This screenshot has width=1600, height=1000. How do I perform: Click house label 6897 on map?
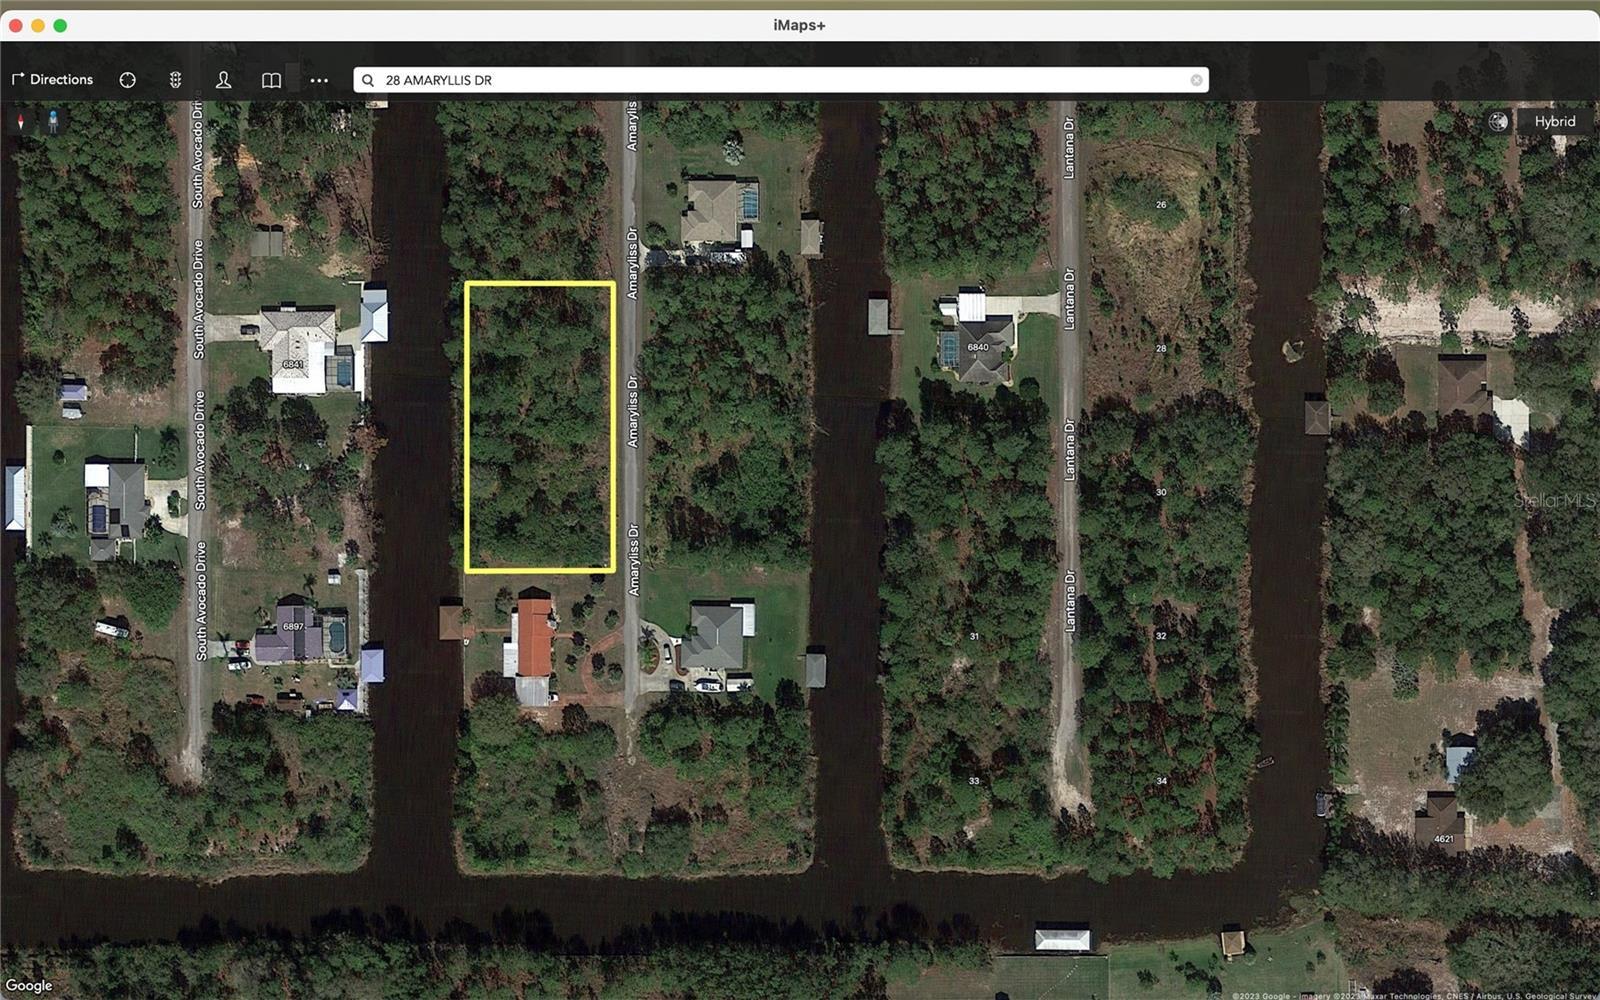[x=293, y=626]
